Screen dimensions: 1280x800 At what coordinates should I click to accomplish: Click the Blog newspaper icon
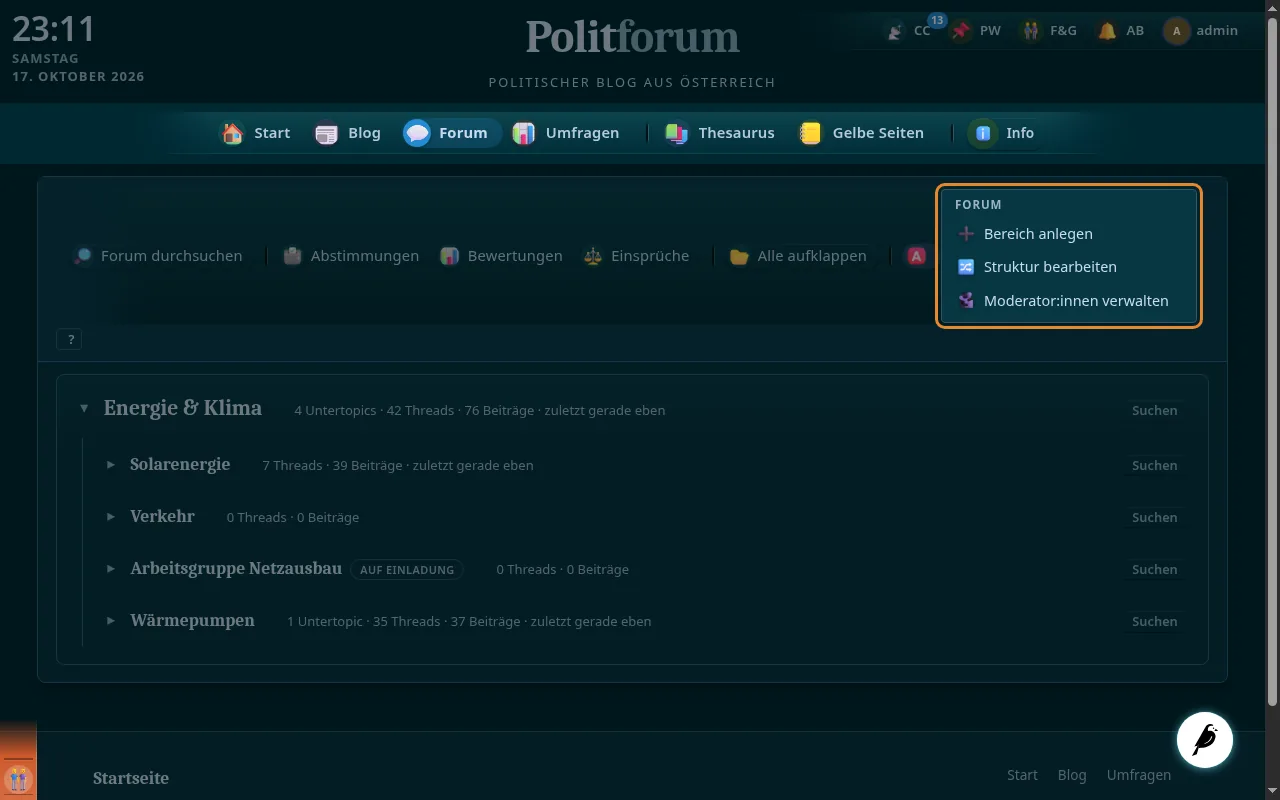(327, 133)
